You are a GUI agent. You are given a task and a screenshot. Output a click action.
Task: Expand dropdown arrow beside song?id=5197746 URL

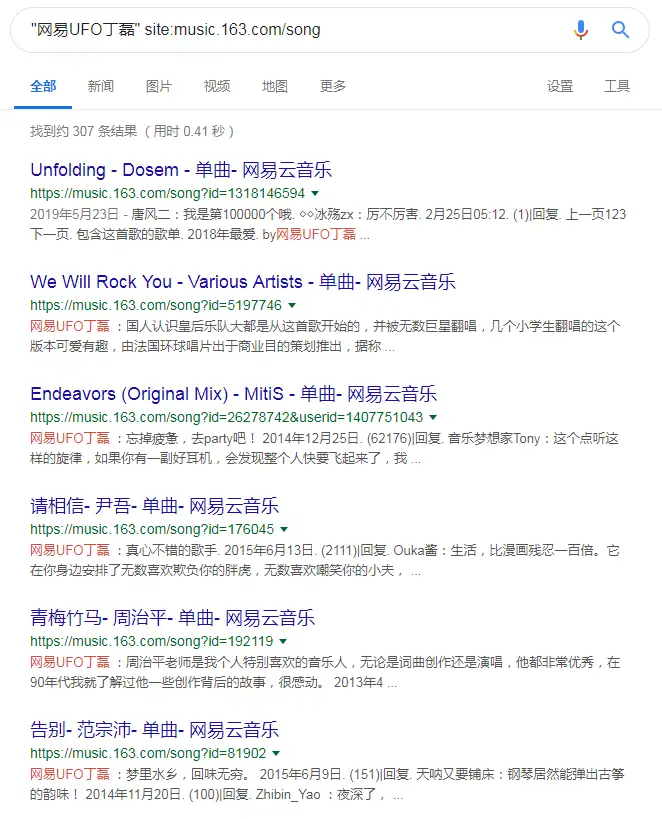click(x=292, y=306)
